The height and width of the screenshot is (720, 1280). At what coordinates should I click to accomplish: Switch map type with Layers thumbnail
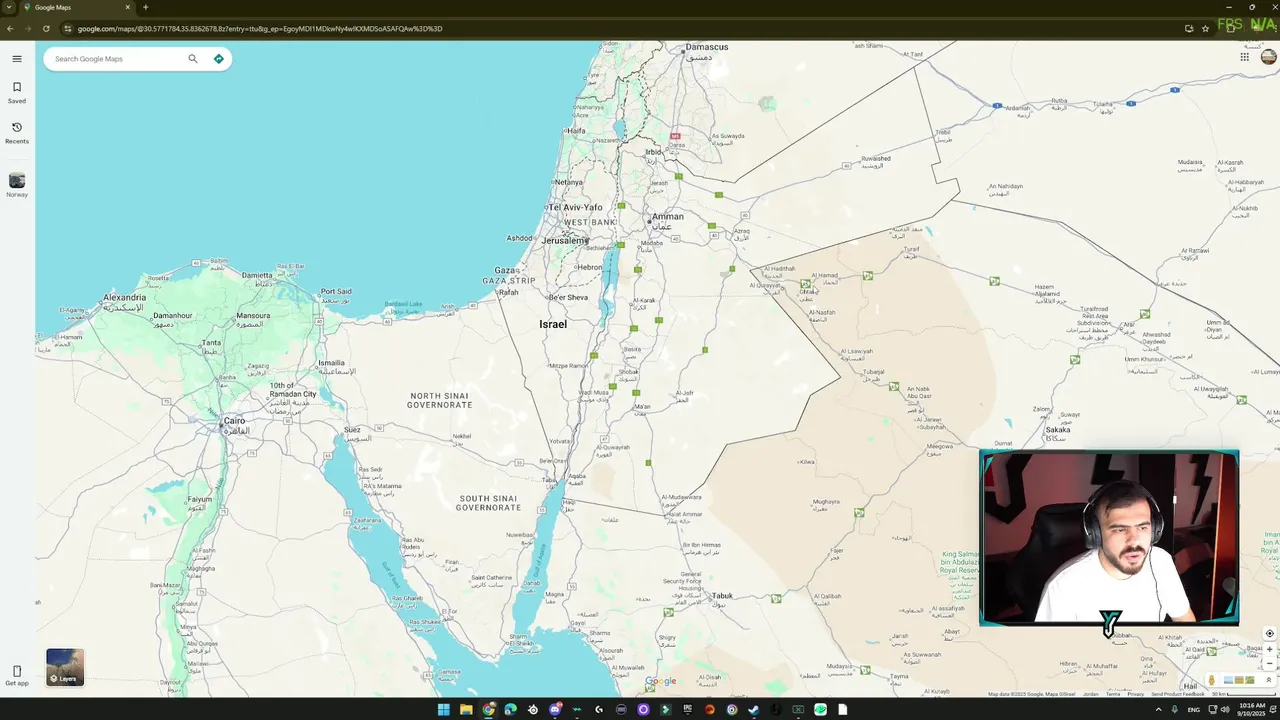tap(65, 667)
